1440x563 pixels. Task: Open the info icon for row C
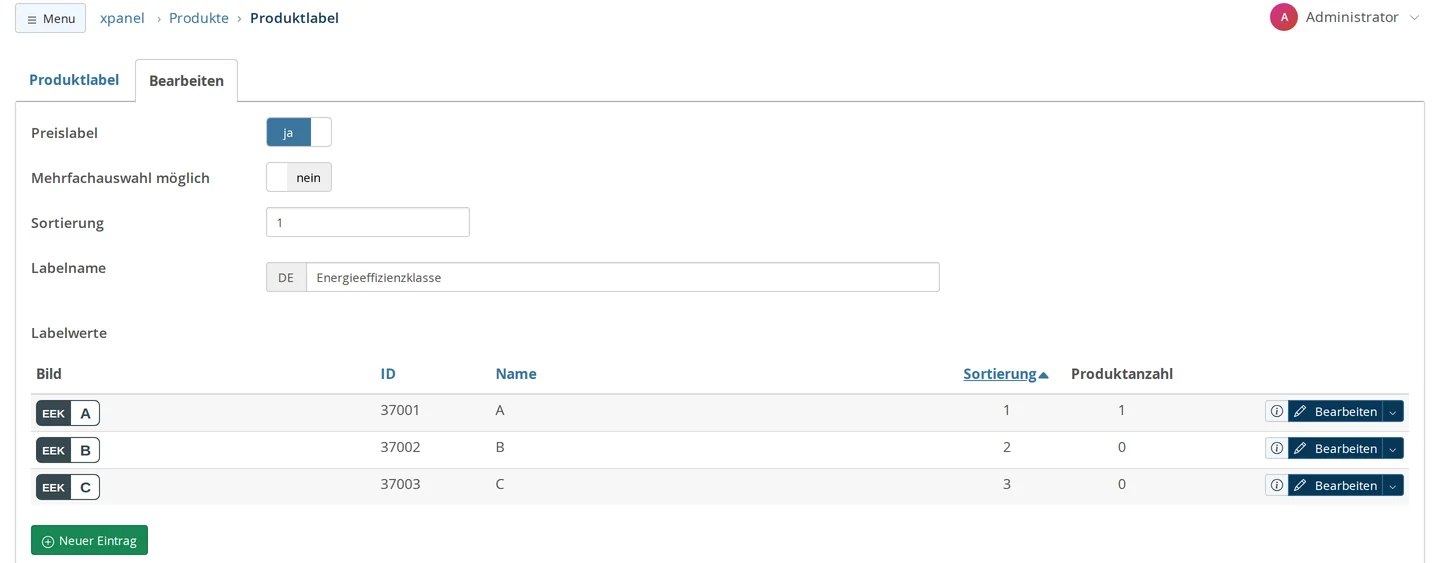pyautogui.click(x=1276, y=485)
